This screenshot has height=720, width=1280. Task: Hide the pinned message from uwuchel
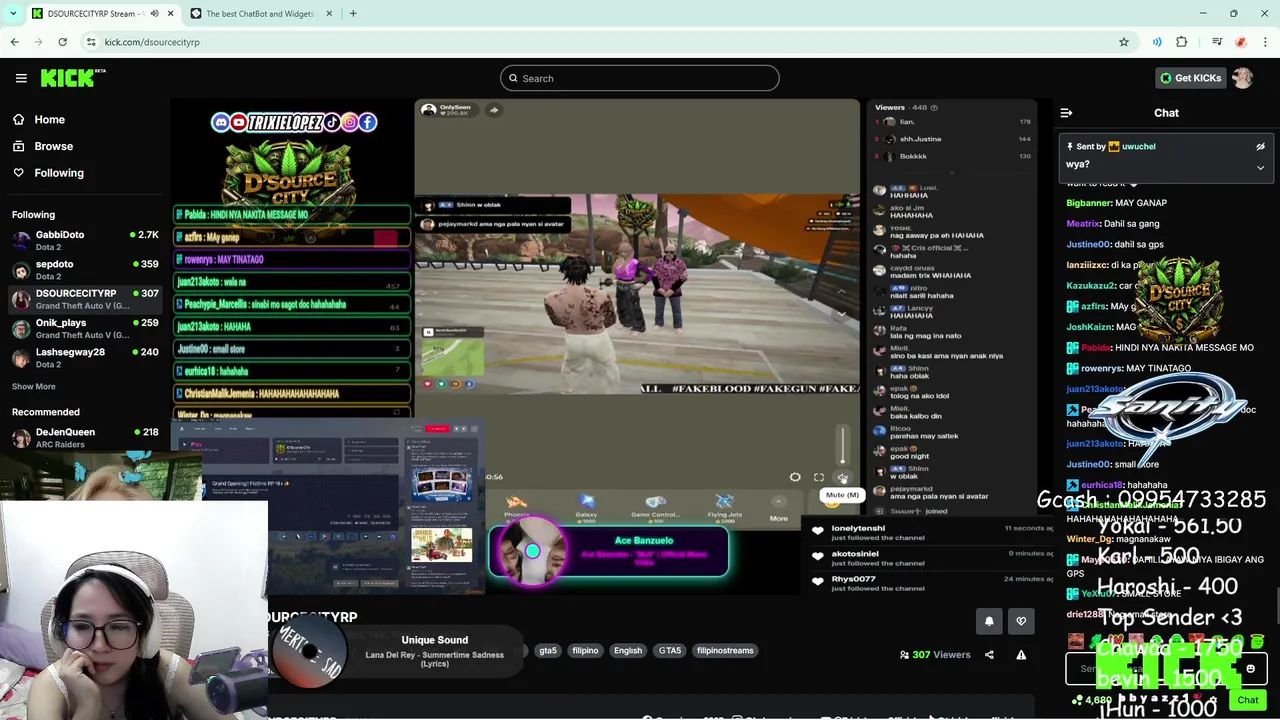point(1260,147)
